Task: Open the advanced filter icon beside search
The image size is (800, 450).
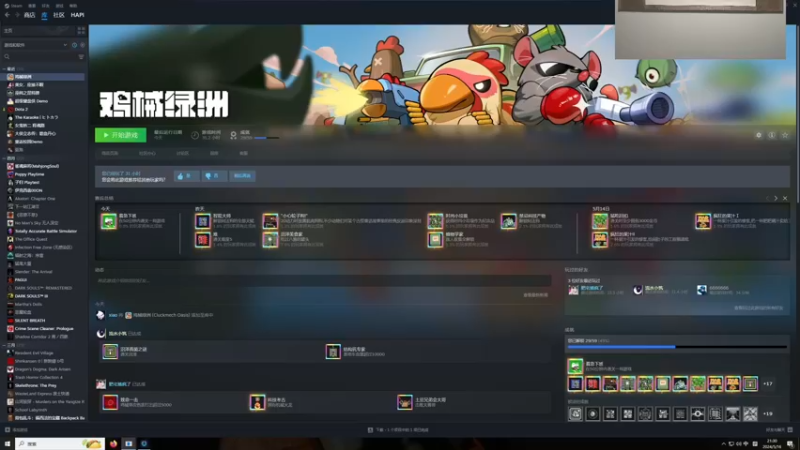Action: 81,57
